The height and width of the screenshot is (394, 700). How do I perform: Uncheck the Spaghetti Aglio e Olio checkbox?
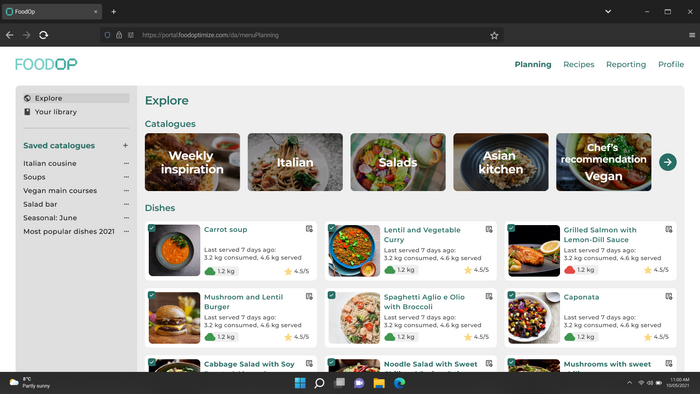(x=332, y=295)
